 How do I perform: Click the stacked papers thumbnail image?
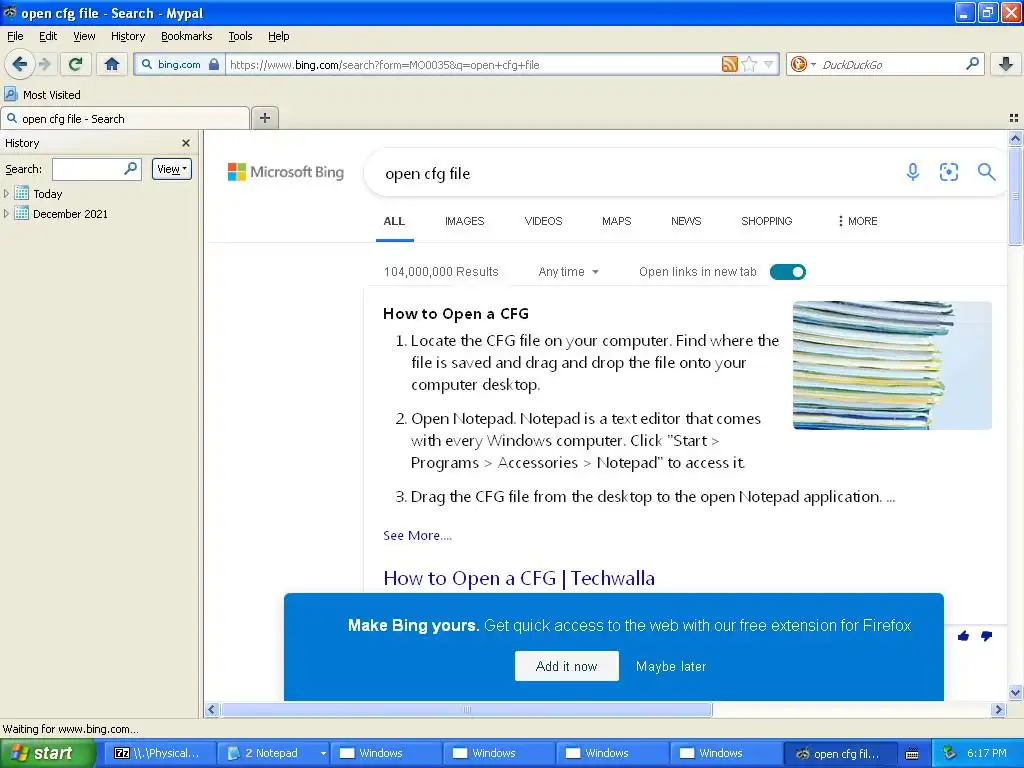coord(892,365)
